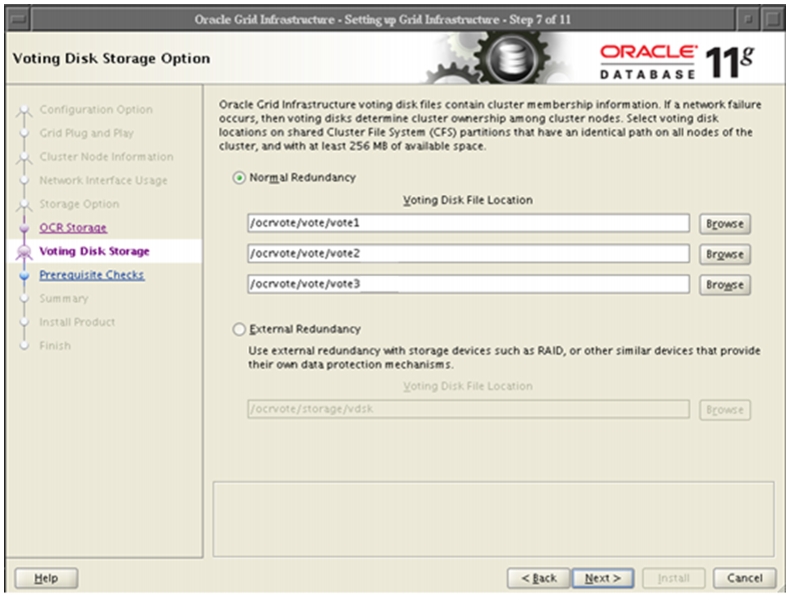Click the Install Product step
The width and height of the screenshot is (788, 601).
click(77, 322)
